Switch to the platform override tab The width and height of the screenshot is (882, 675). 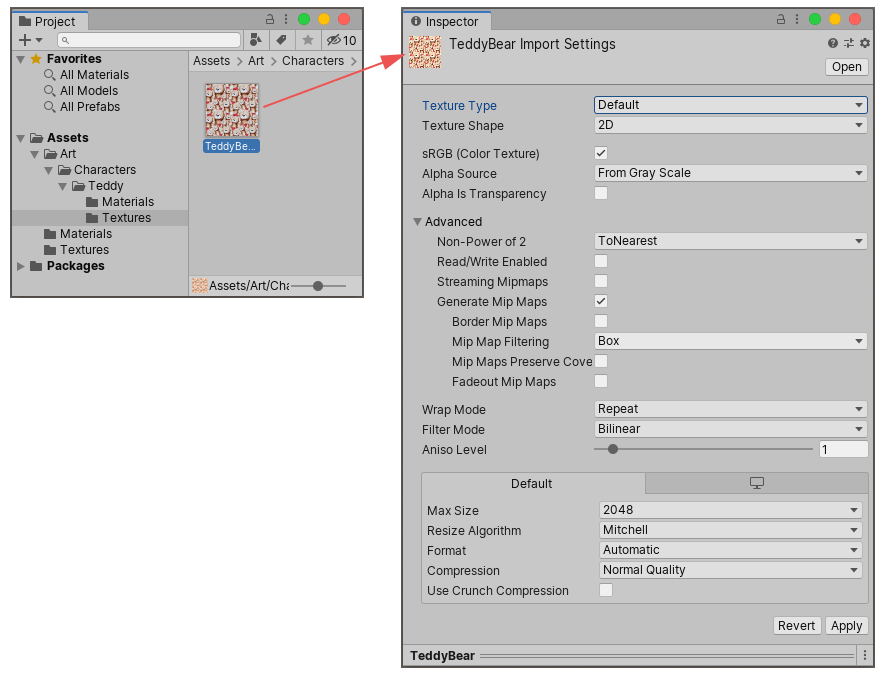pyautogui.click(x=756, y=483)
